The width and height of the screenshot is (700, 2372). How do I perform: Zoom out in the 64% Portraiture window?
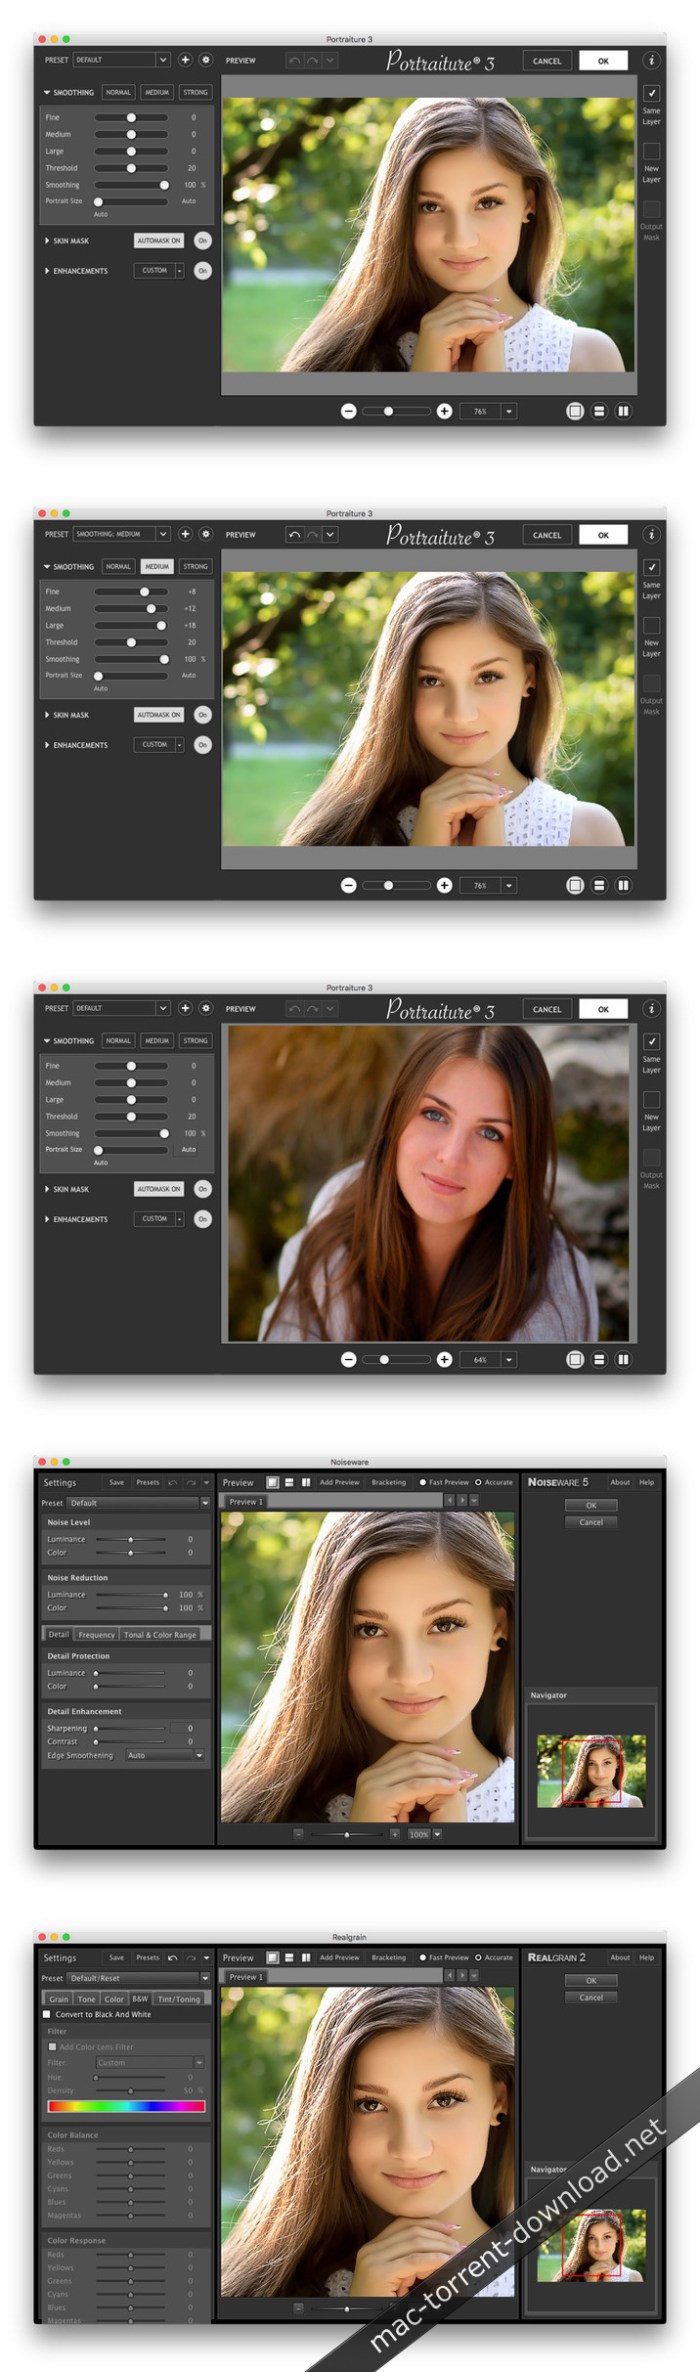click(x=348, y=1359)
